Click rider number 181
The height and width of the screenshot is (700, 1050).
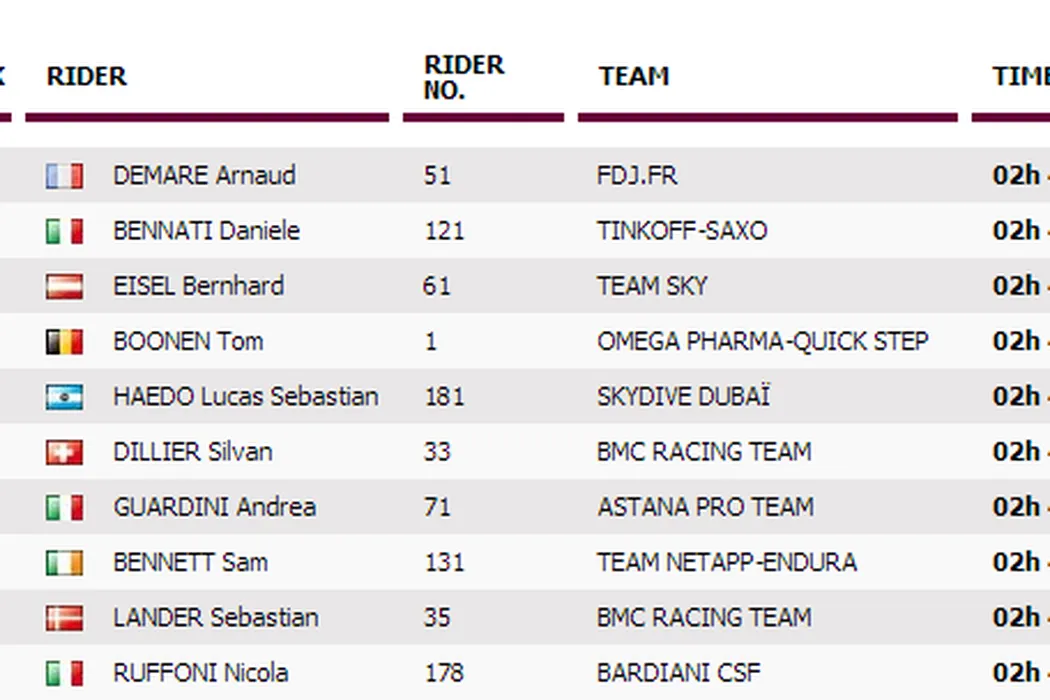[443, 397]
